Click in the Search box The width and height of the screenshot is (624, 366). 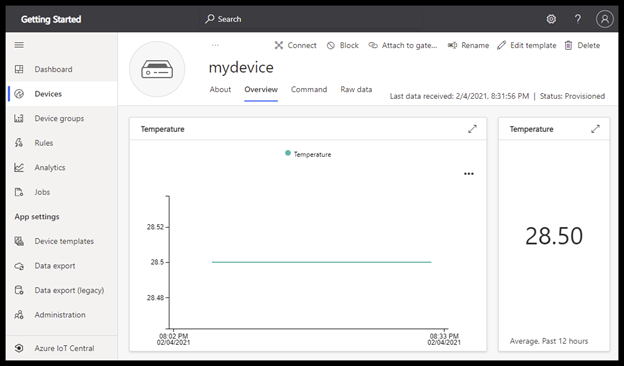[310, 19]
